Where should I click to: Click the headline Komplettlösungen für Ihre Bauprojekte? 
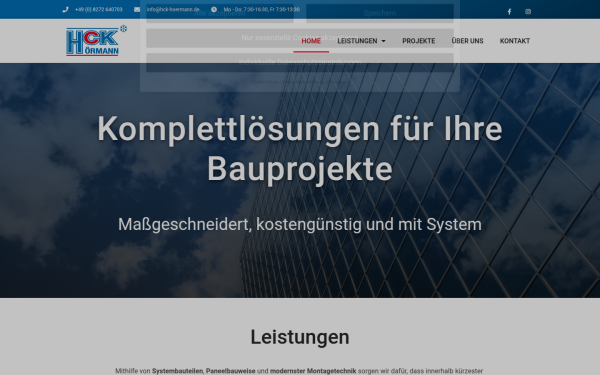[x=300, y=149]
